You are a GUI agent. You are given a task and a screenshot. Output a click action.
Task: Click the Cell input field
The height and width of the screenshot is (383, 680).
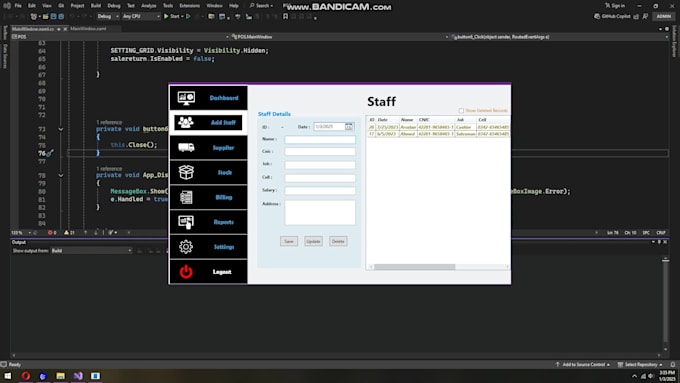coord(320,178)
